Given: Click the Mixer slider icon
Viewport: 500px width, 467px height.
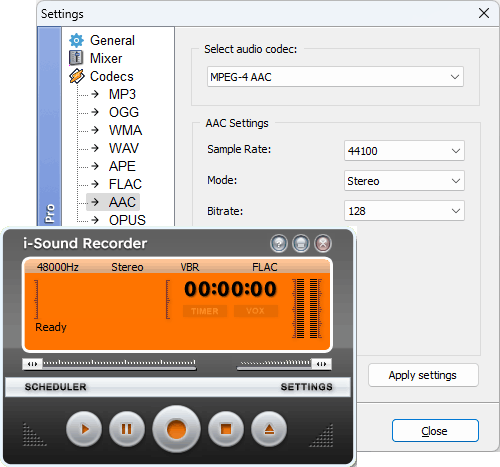Looking at the screenshot, I should tap(76, 58).
